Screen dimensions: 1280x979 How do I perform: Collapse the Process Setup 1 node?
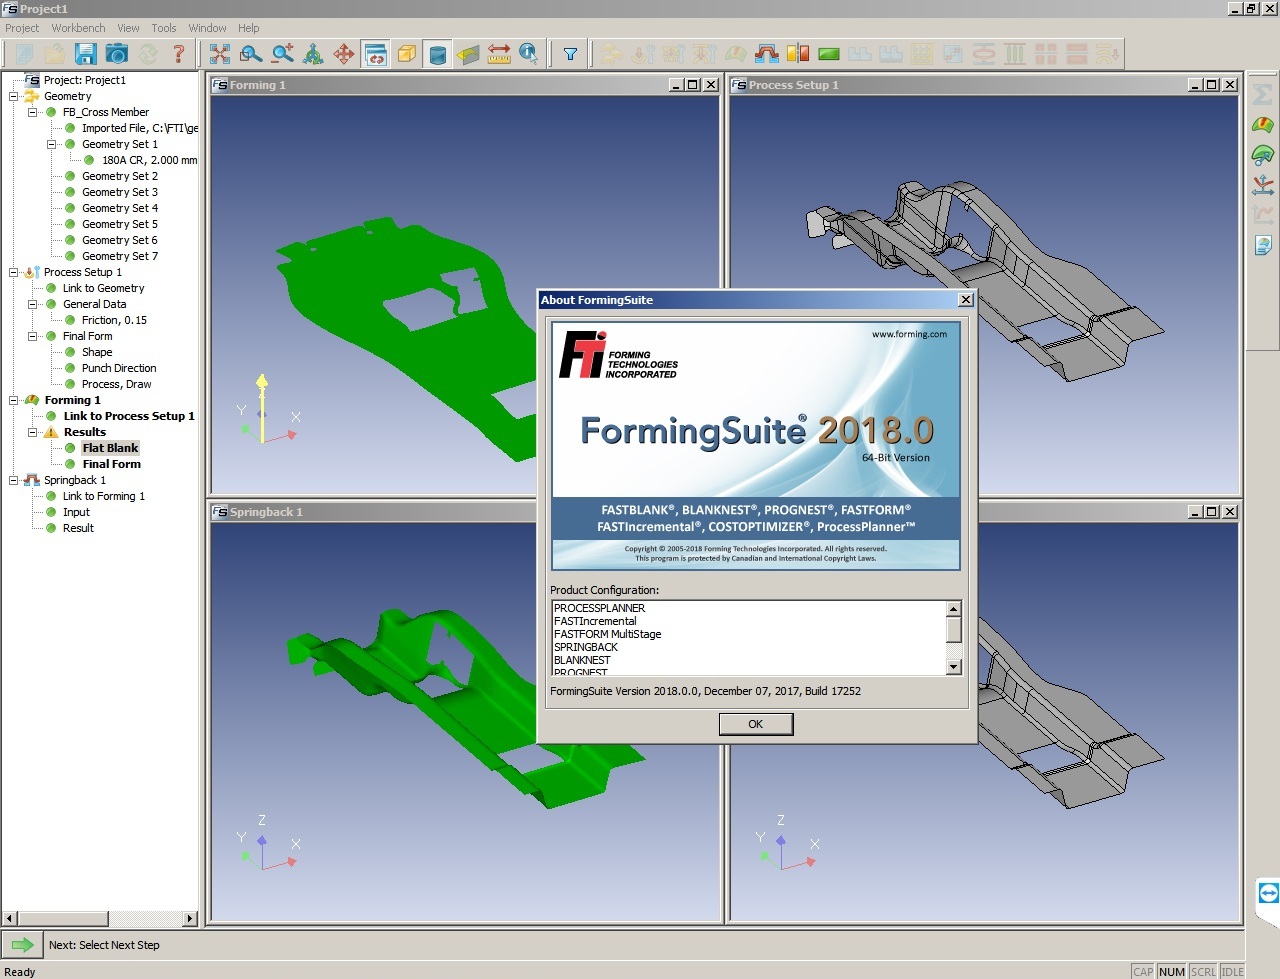point(13,272)
